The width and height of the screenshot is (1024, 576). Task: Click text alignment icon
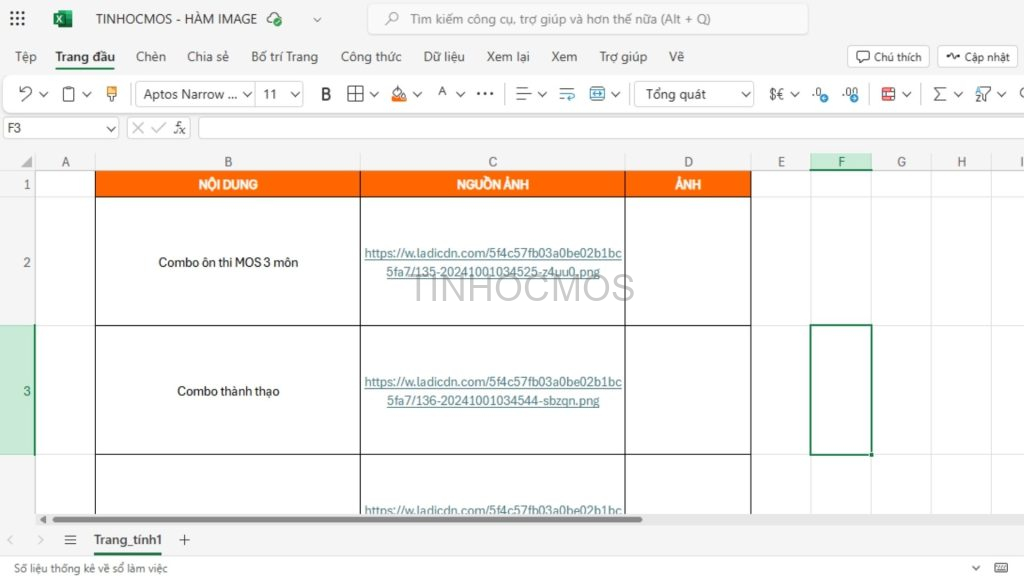click(x=523, y=94)
